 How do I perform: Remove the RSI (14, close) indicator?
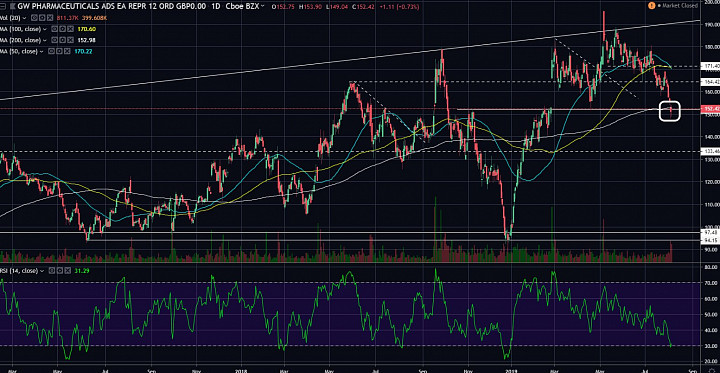[68, 271]
